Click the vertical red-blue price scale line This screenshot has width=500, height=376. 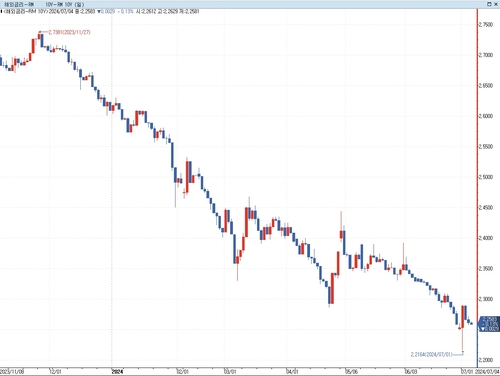[477, 188]
